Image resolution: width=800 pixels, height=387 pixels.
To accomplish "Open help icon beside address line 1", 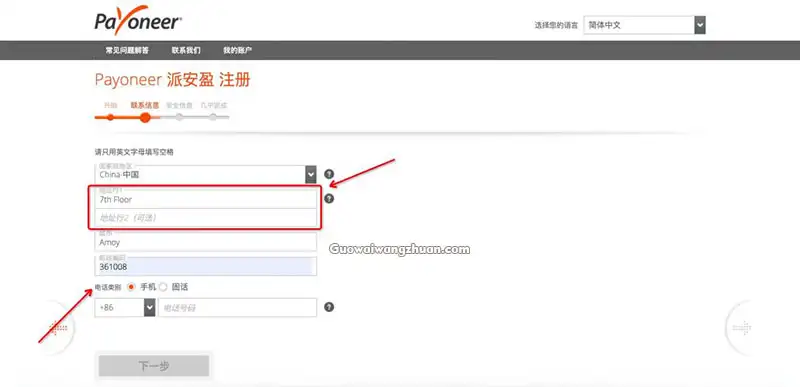I will [x=329, y=198].
